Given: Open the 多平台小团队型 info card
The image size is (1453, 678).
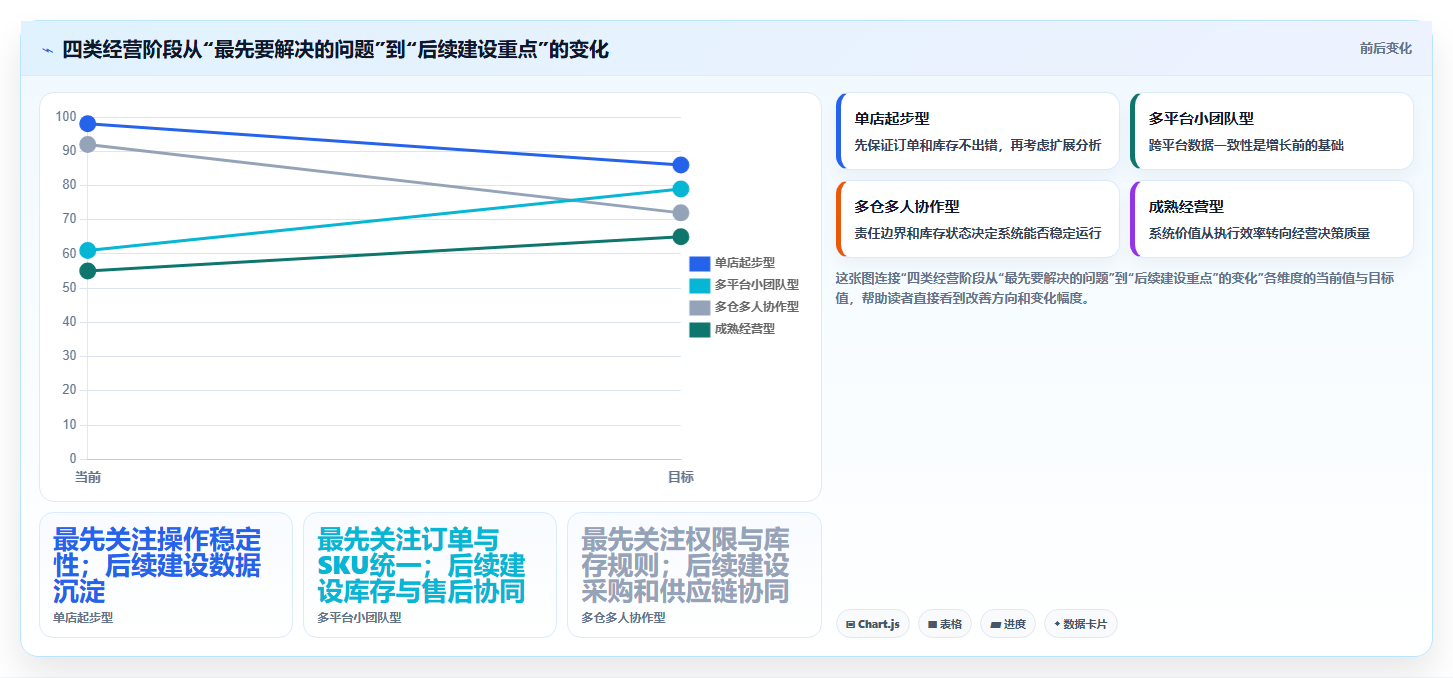Looking at the screenshot, I should pos(1272,131).
